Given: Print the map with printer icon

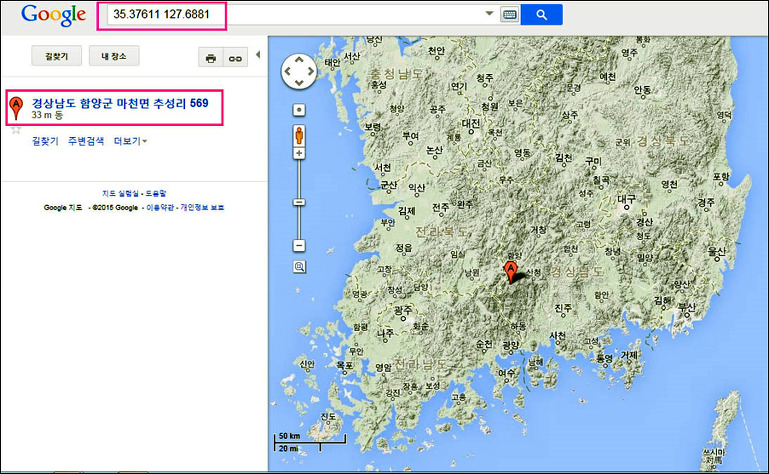Looking at the screenshot, I should coord(211,58).
